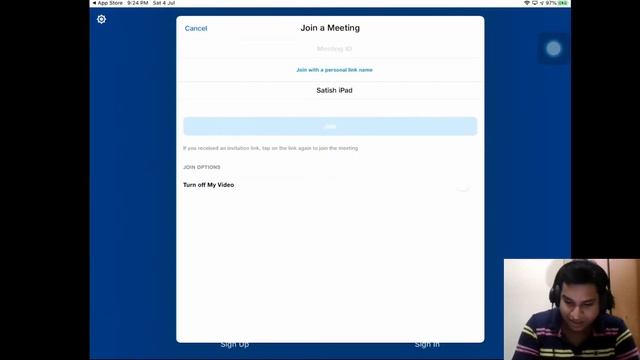Tap the Sign In link
Screen dimensions: 640x360
click(427, 344)
